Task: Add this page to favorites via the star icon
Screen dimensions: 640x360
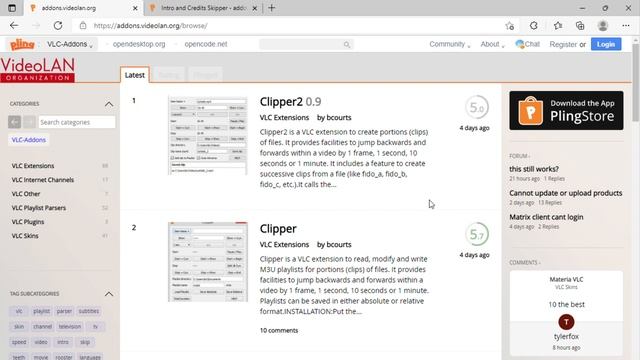Action: pyautogui.click(x=509, y=26)
